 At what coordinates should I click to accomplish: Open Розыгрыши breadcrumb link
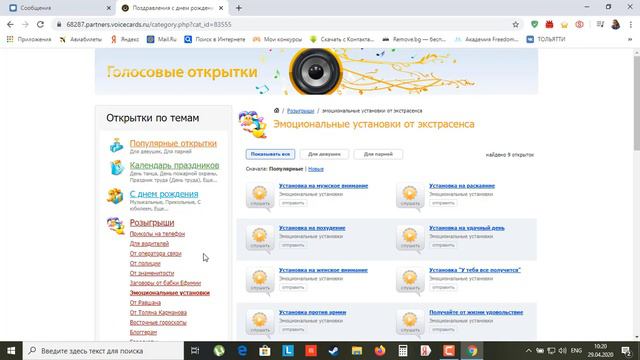click(x=300, y=111)
